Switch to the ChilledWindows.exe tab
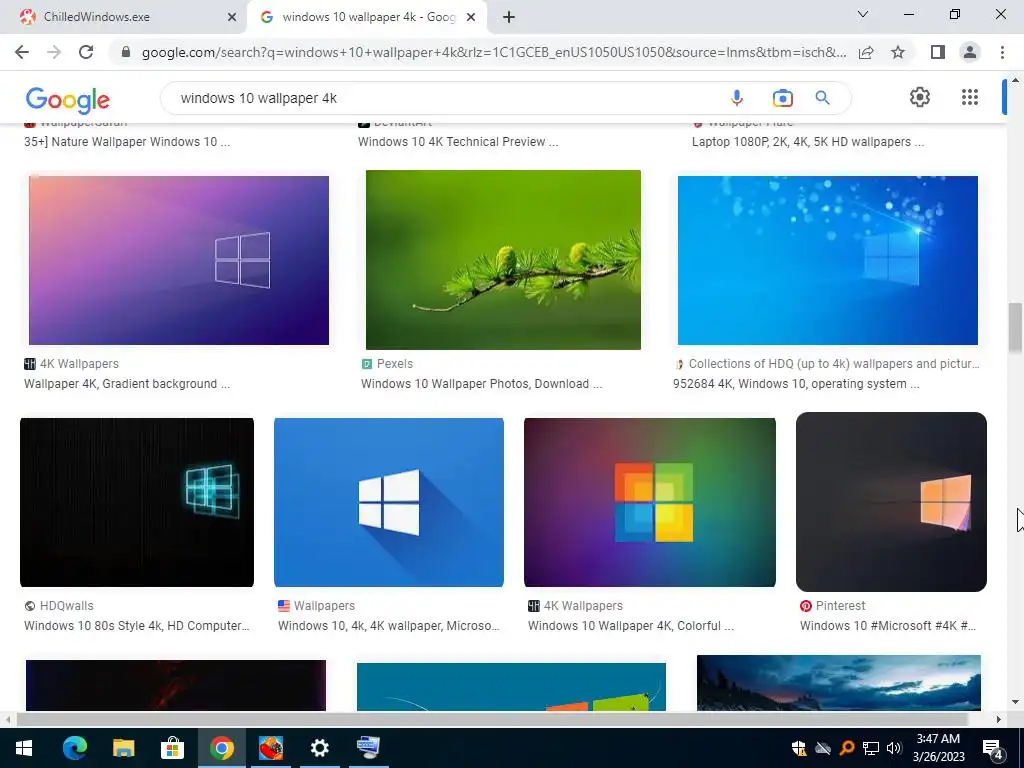Viewport: 1024px width, 768px height. click(124, 17)
